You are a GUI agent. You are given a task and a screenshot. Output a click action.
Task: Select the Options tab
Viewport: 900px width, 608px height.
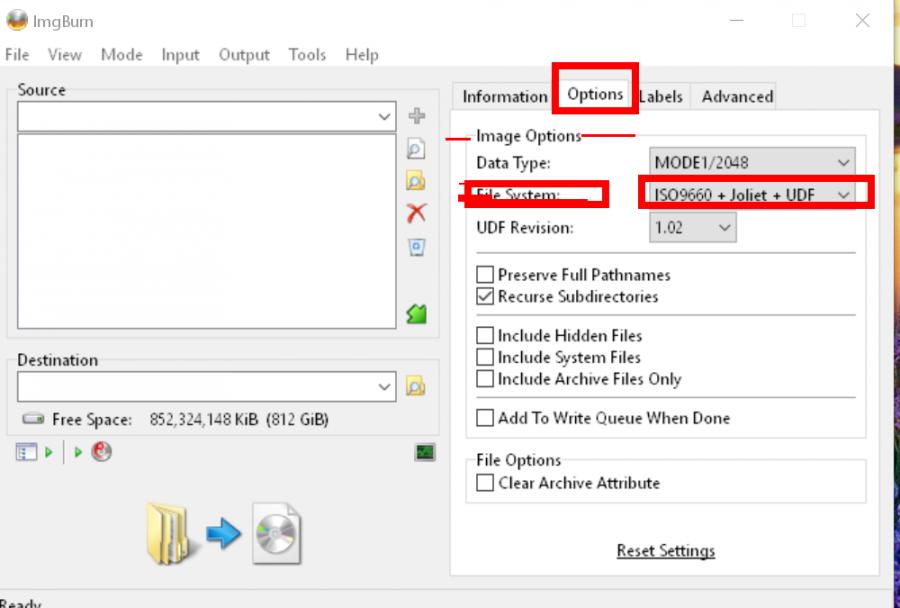[x=595, y=94]
